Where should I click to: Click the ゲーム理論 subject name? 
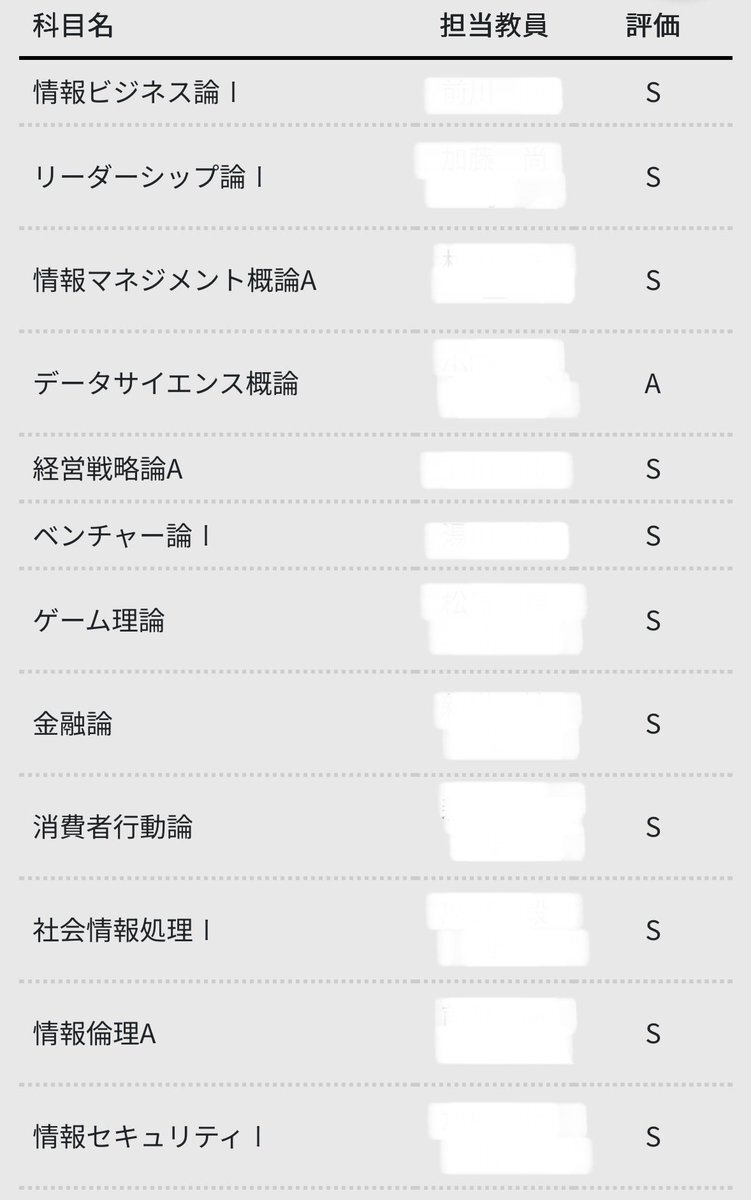pyautogui.click(x=99, y=621)
